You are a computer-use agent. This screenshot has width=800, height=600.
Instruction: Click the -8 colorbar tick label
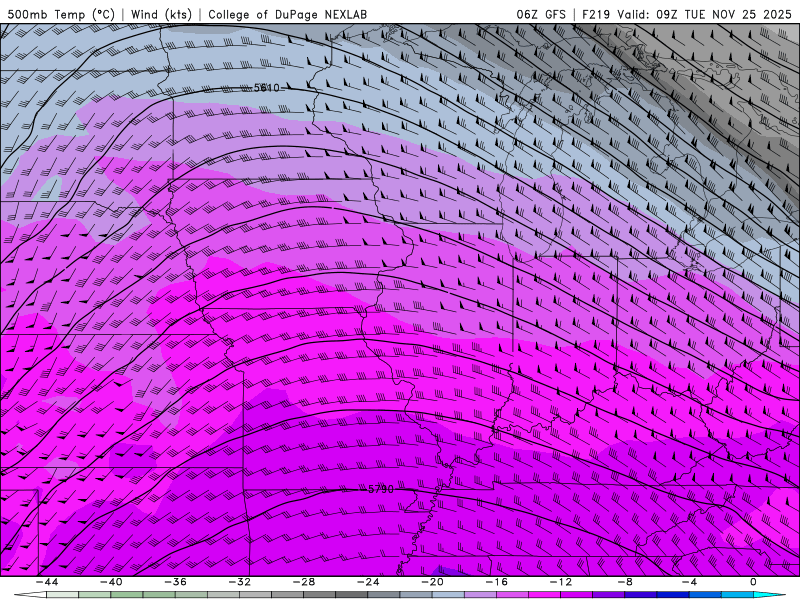pos(626,582)
